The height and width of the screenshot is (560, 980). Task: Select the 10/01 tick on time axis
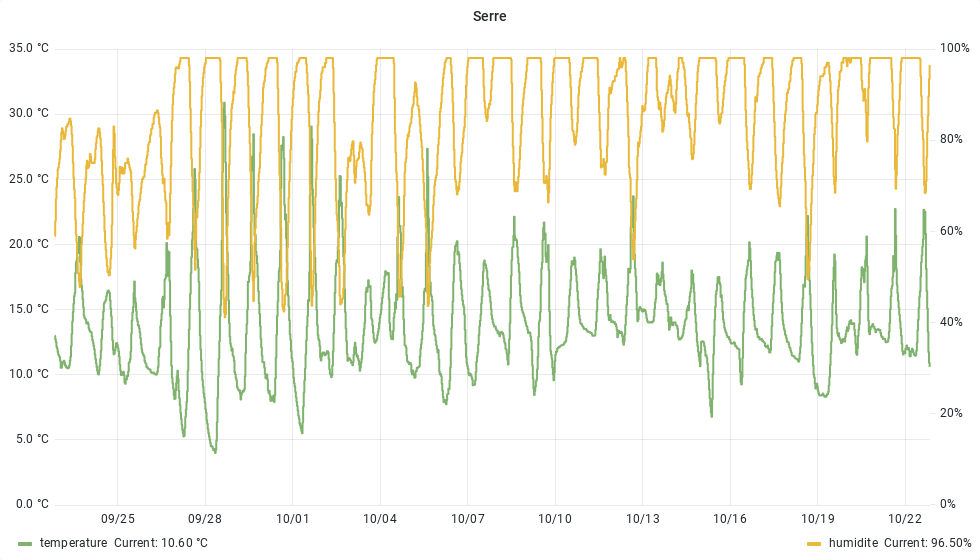tap(292, 519)
